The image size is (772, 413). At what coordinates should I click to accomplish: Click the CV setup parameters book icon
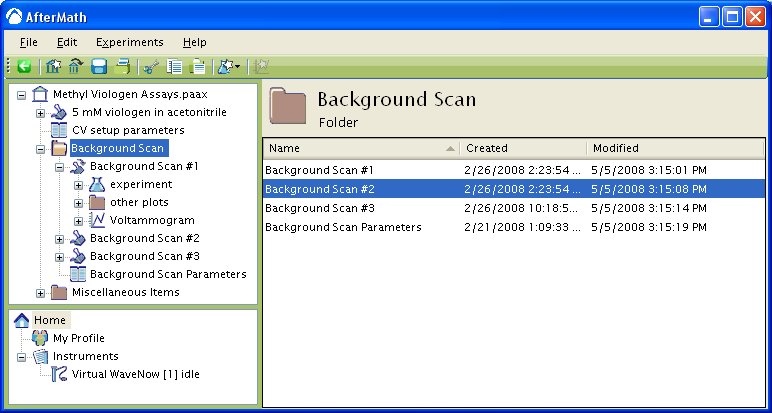(59, 130)
